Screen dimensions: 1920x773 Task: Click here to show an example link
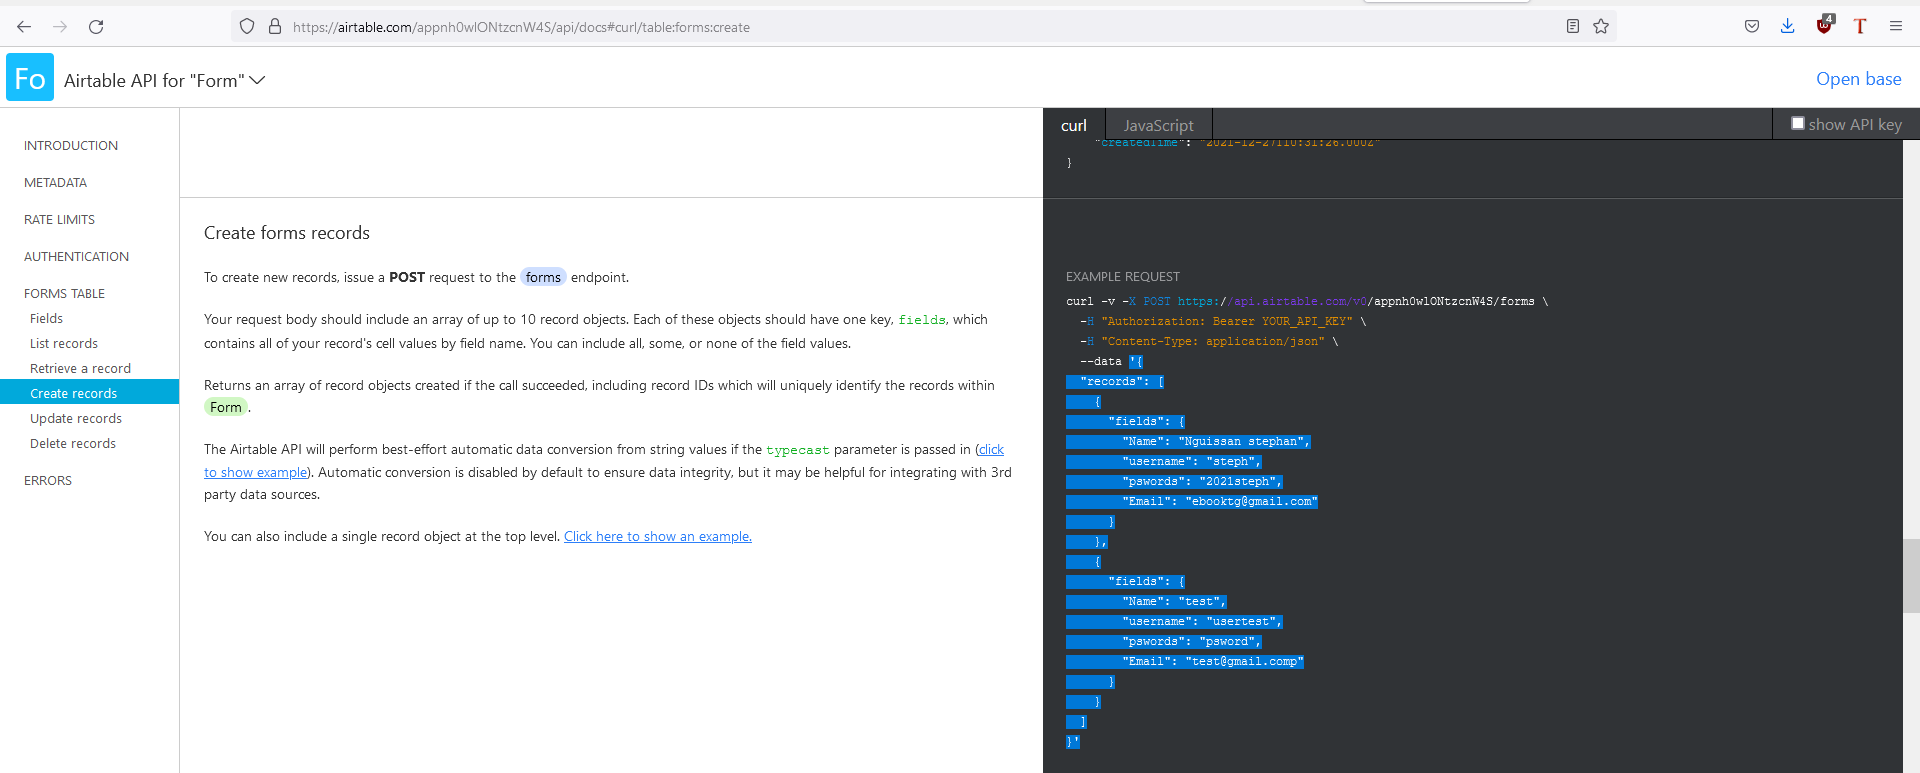tap(658, 537)
